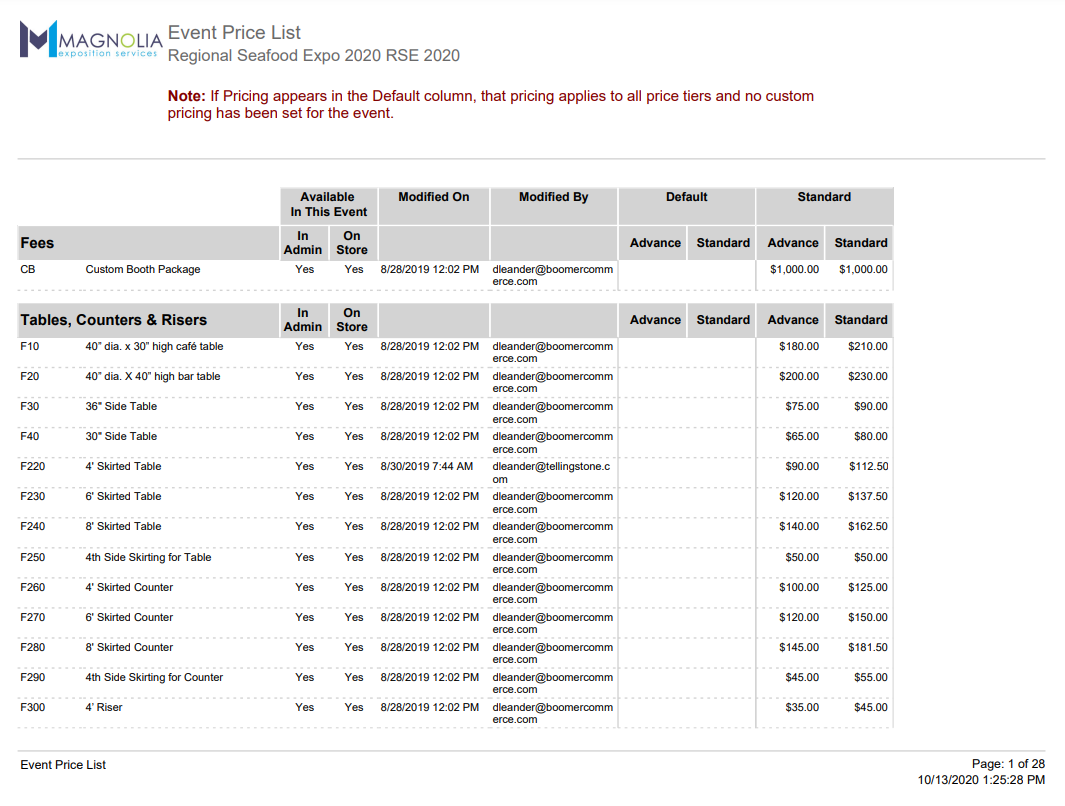Click the F220 4' Skirted Table item code
The height and width of the screenshot is (806, 1065).
pyautogui.click(x=31, y=466)
